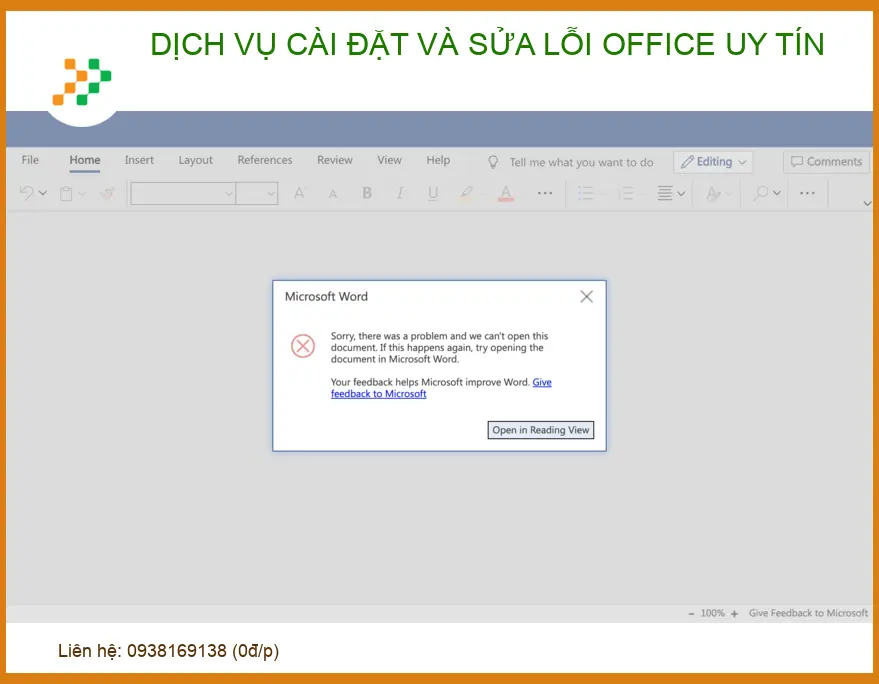The width and height of the screenshot is (879, 684).
Task: Open the Styles icon
Action: point(713,193)
